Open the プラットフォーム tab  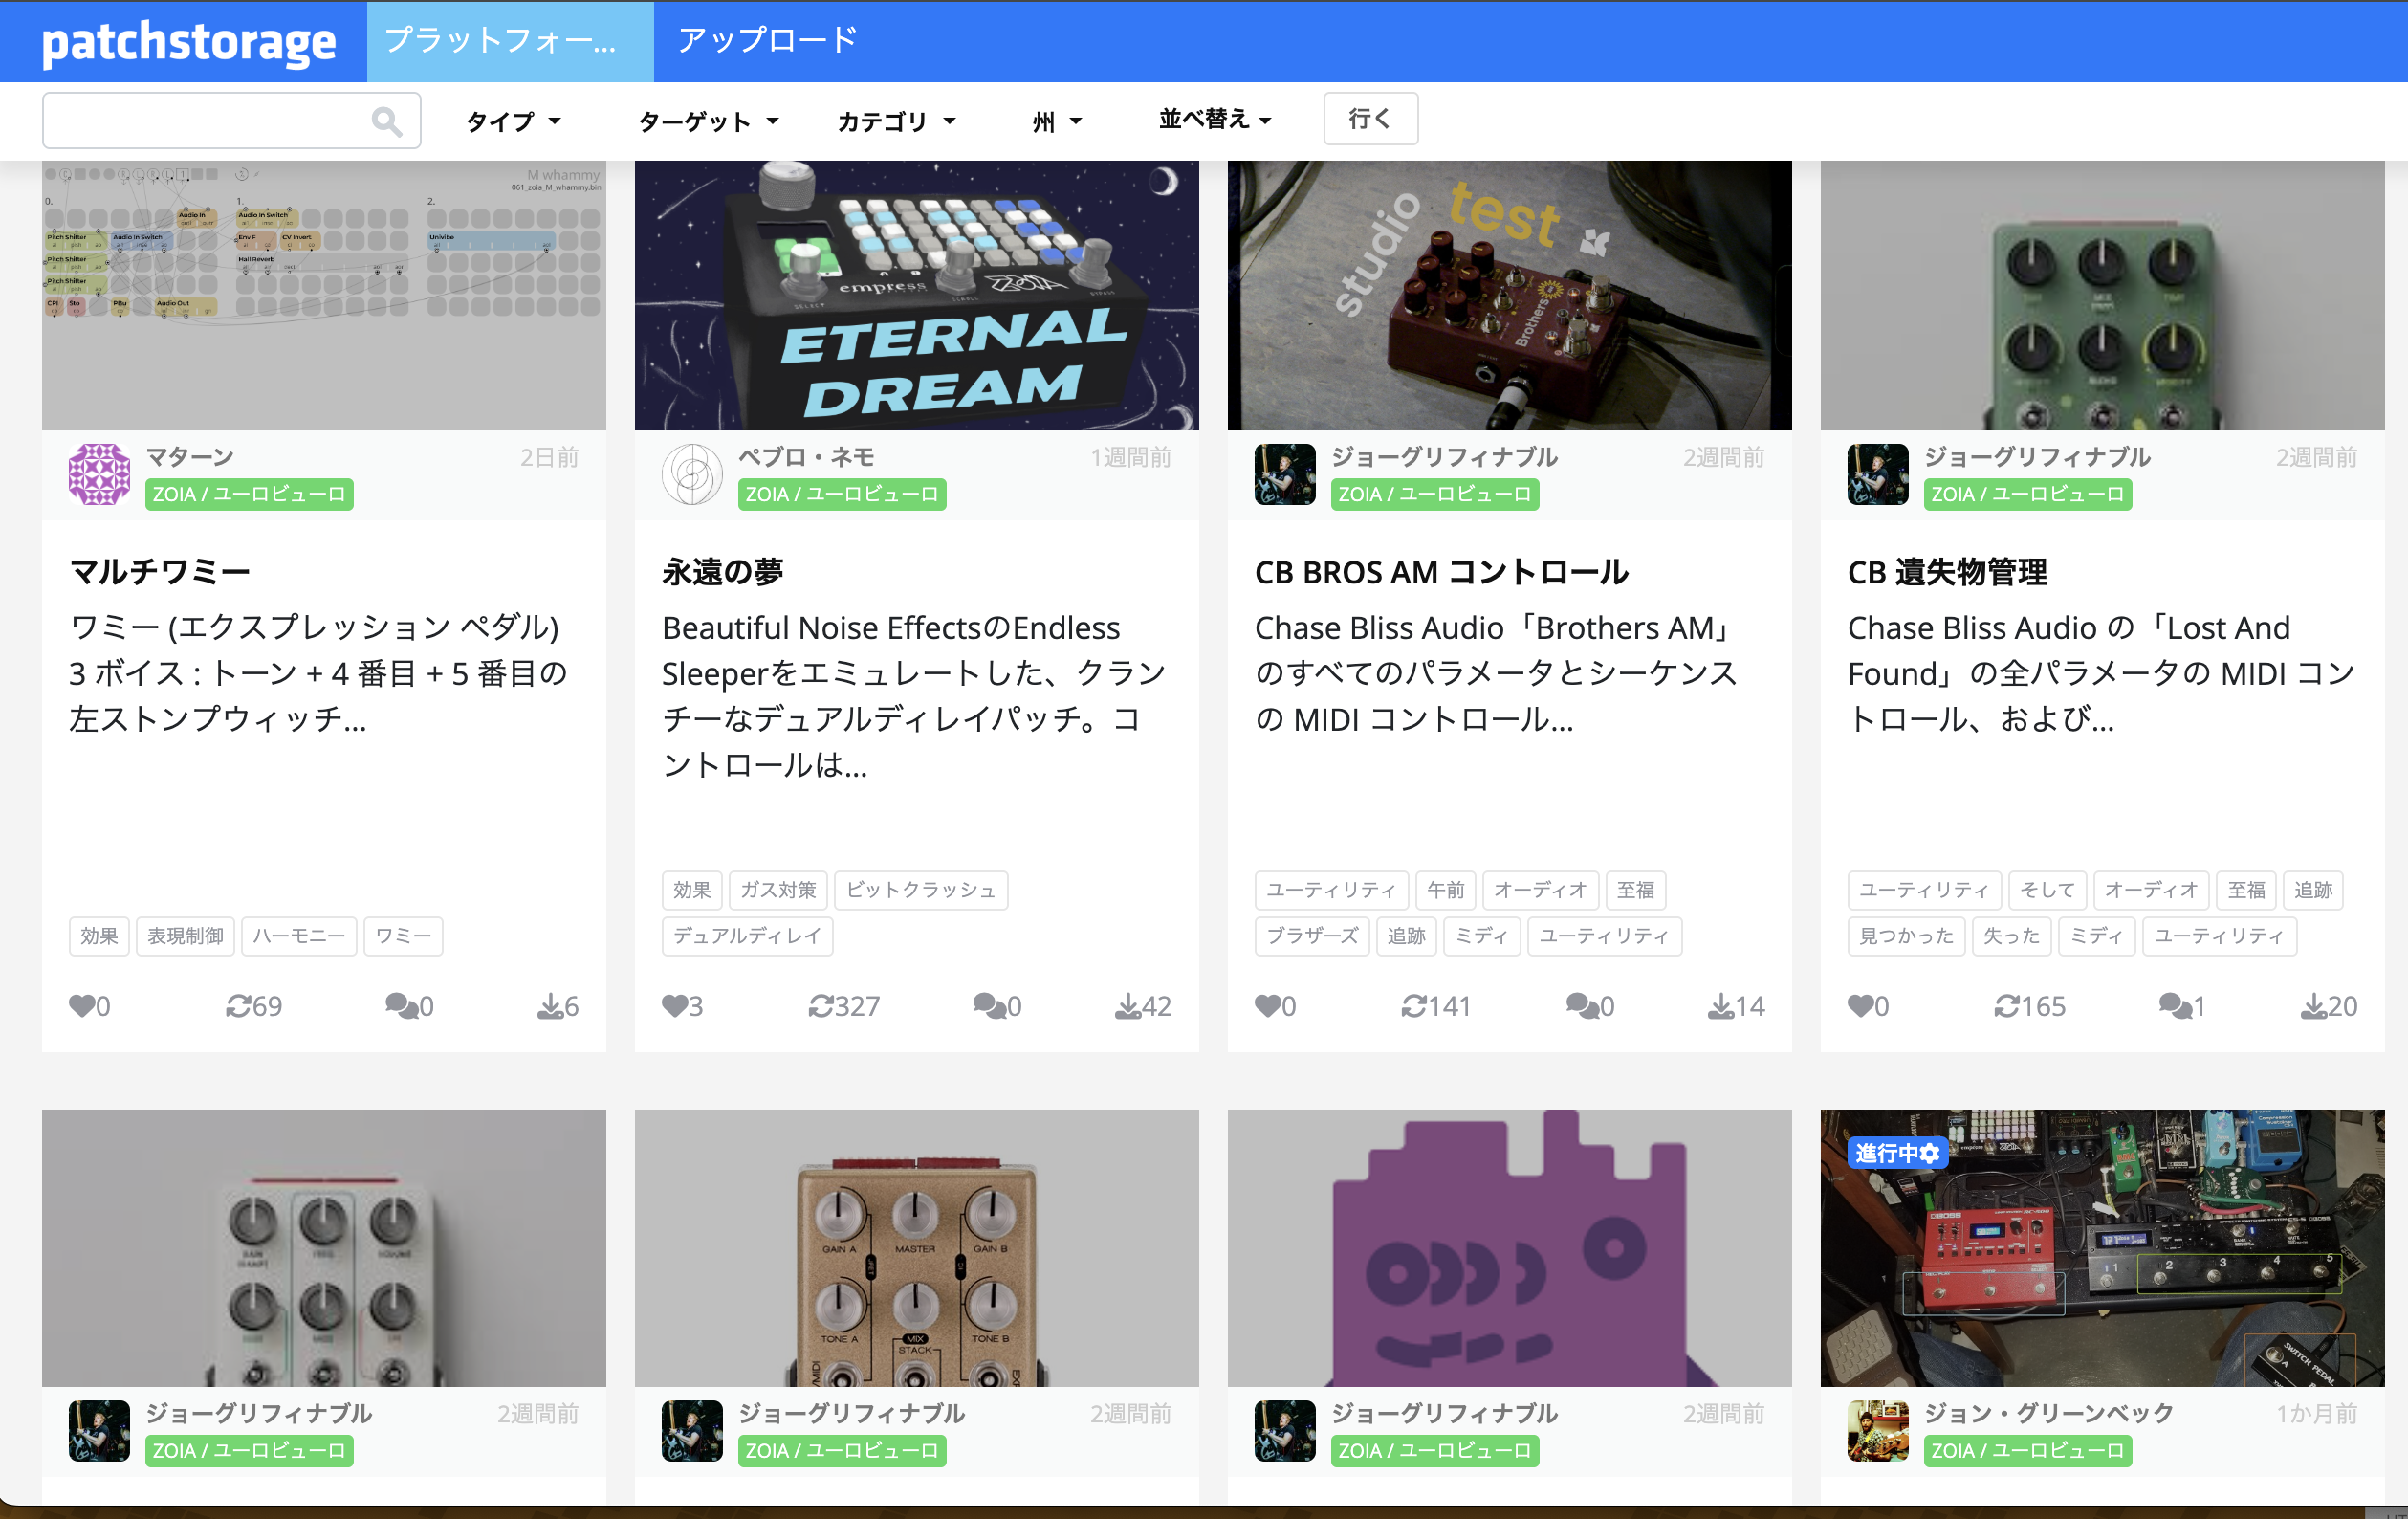[510, 41]
